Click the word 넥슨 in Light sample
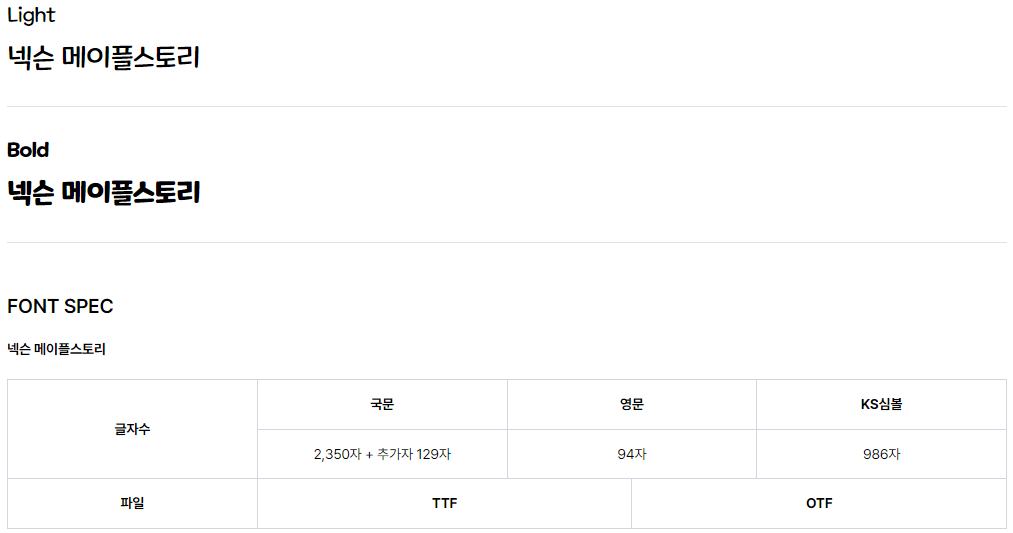The width and height of the screenshot is (1013, 533). tap(30, 57)
